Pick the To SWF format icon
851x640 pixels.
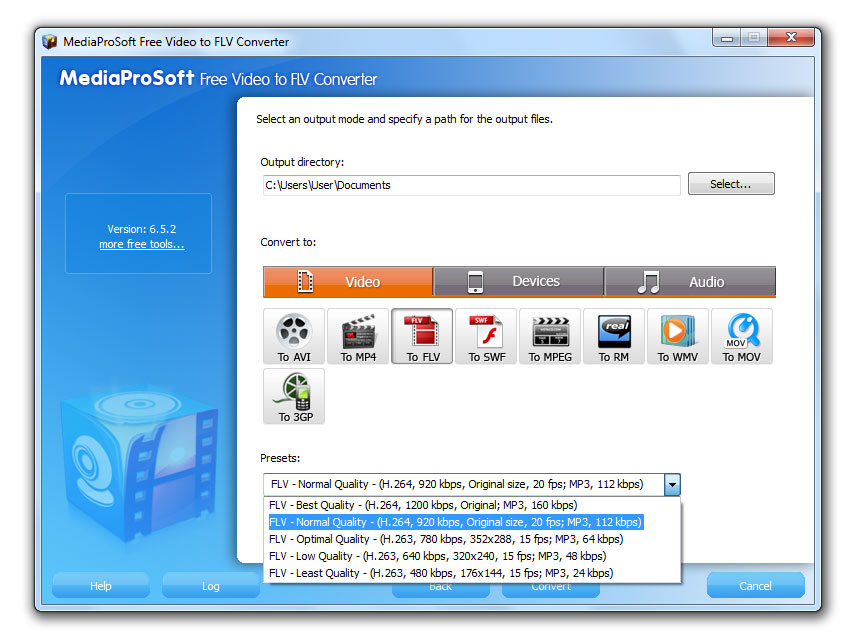click(x=486, y=336)
